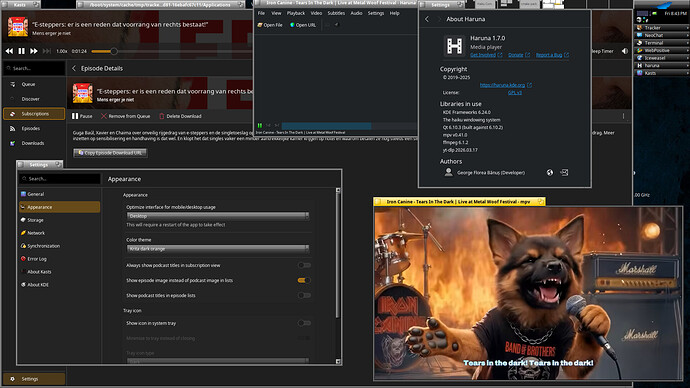The height and width of the screenshot is (388, 690).
Task: Seek in Haruna's blue progress bar
Action: coord(349,126)
